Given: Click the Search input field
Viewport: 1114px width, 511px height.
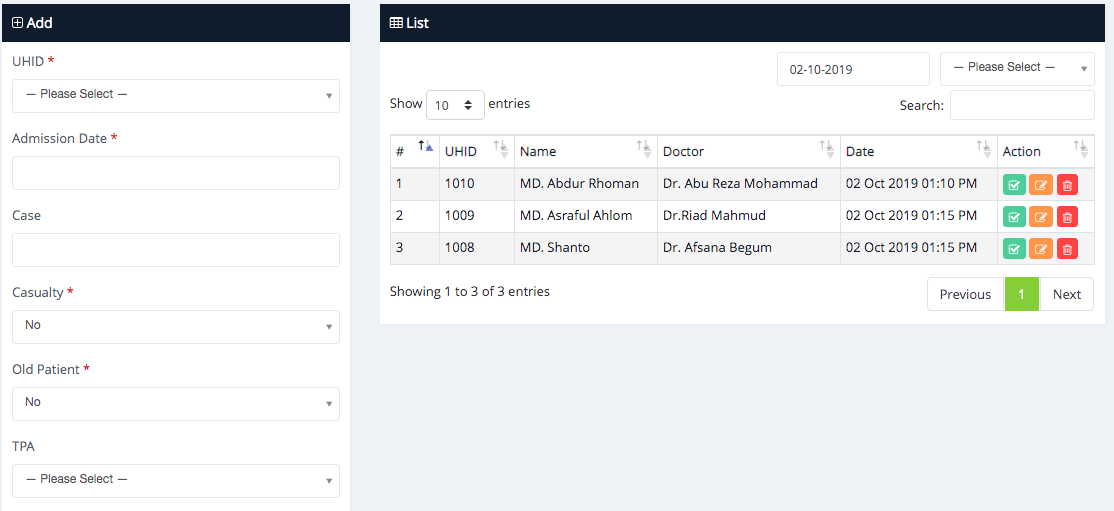Looking at the screenshot, I should pos(1021,105).
